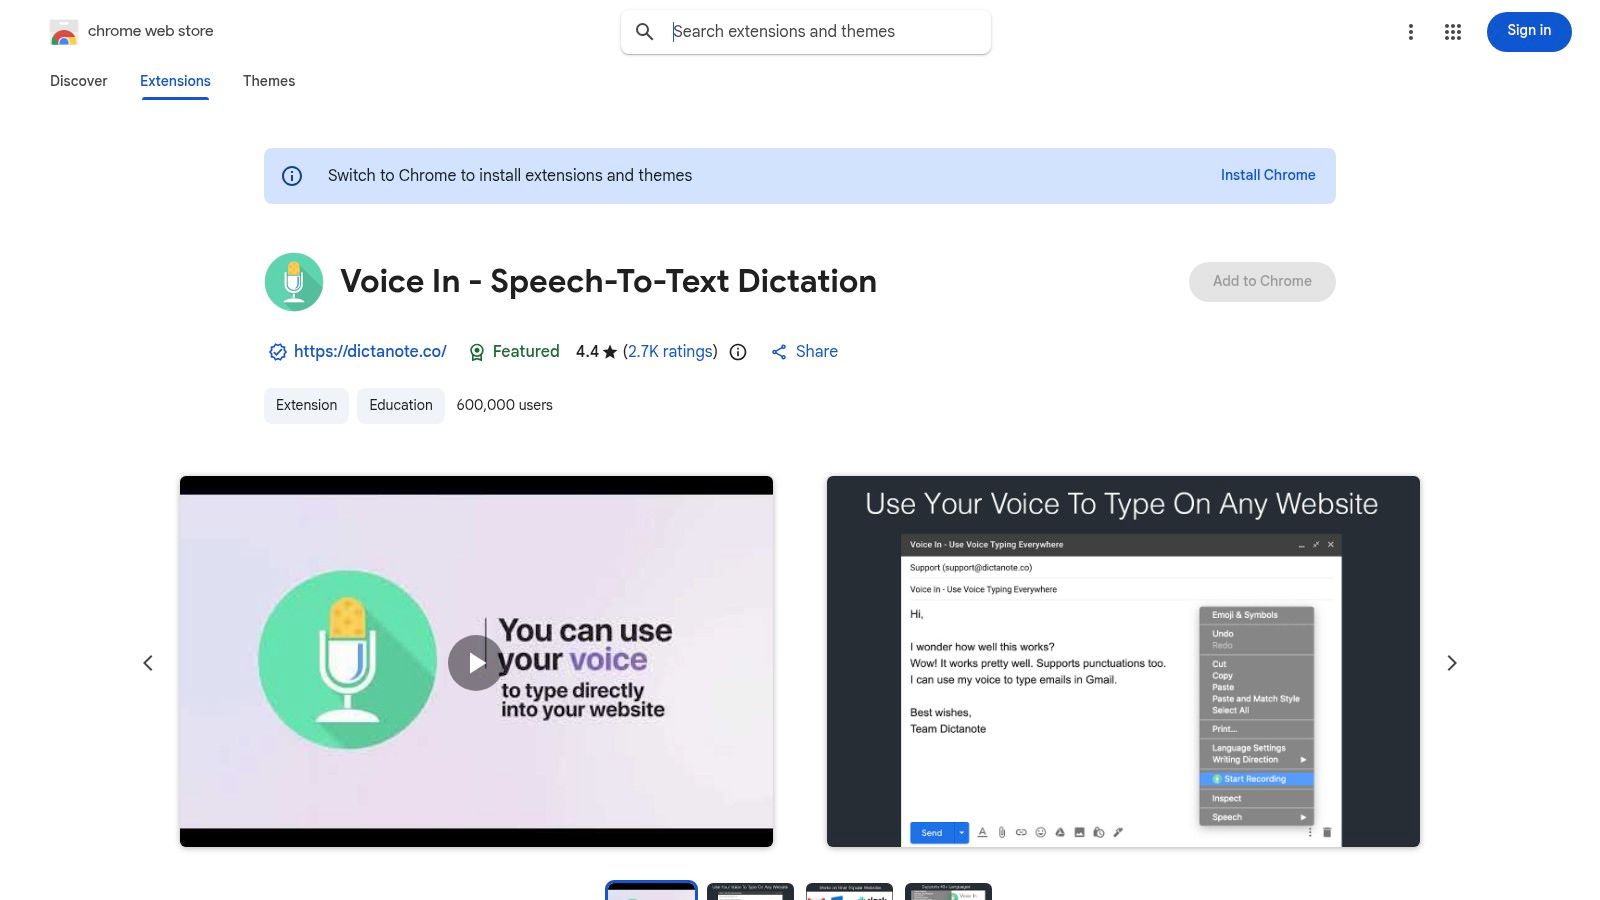
Task: Open the https://dictanote.co/ link
Action: click(x=370, y=352)
